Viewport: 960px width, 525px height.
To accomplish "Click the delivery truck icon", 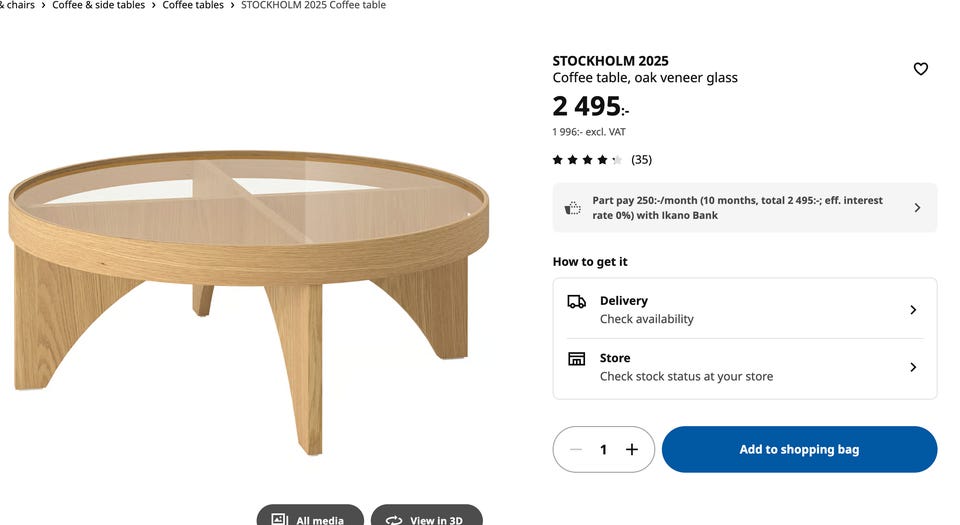I will 576,301.
